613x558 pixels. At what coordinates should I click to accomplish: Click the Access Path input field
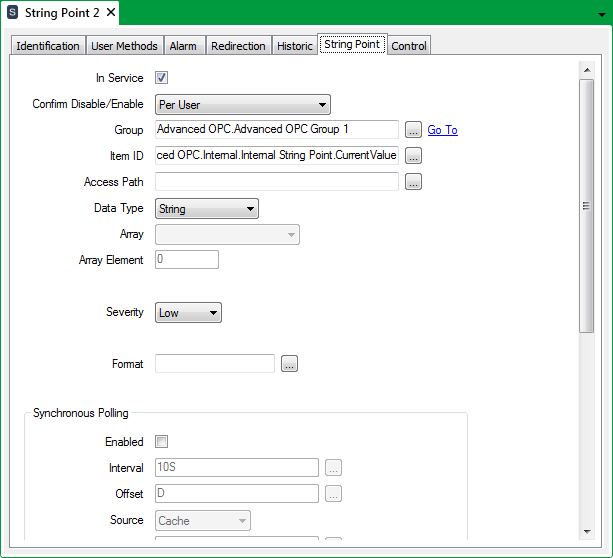[x=277, y=182]
